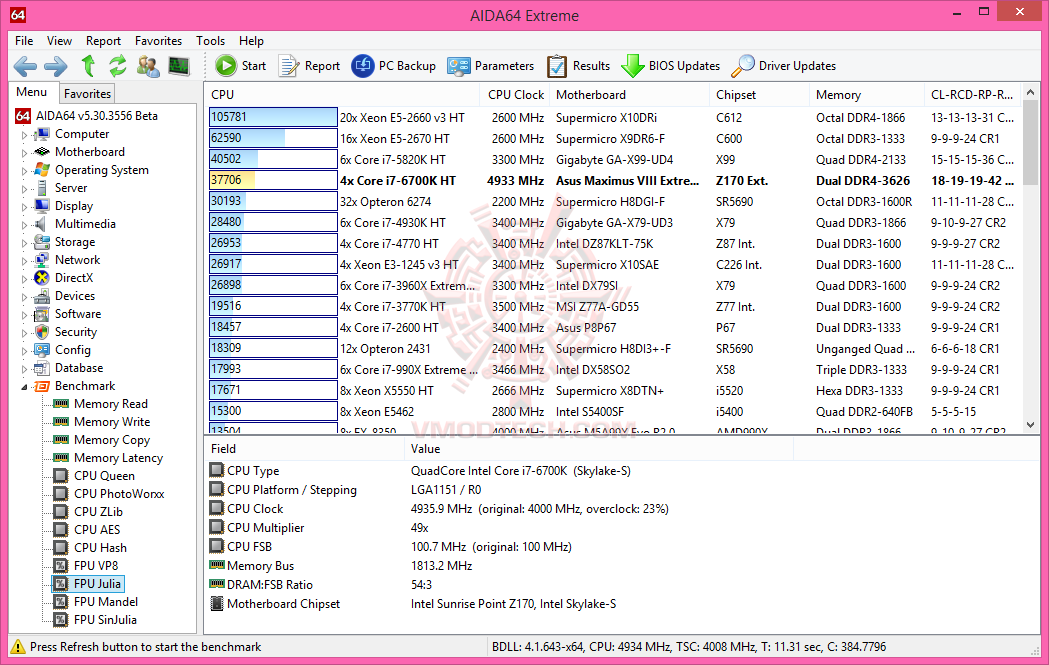This screenshot has height=665, width=1049.
Task: Open the monitor graph toolbar icon
Action: pos(179,66)
